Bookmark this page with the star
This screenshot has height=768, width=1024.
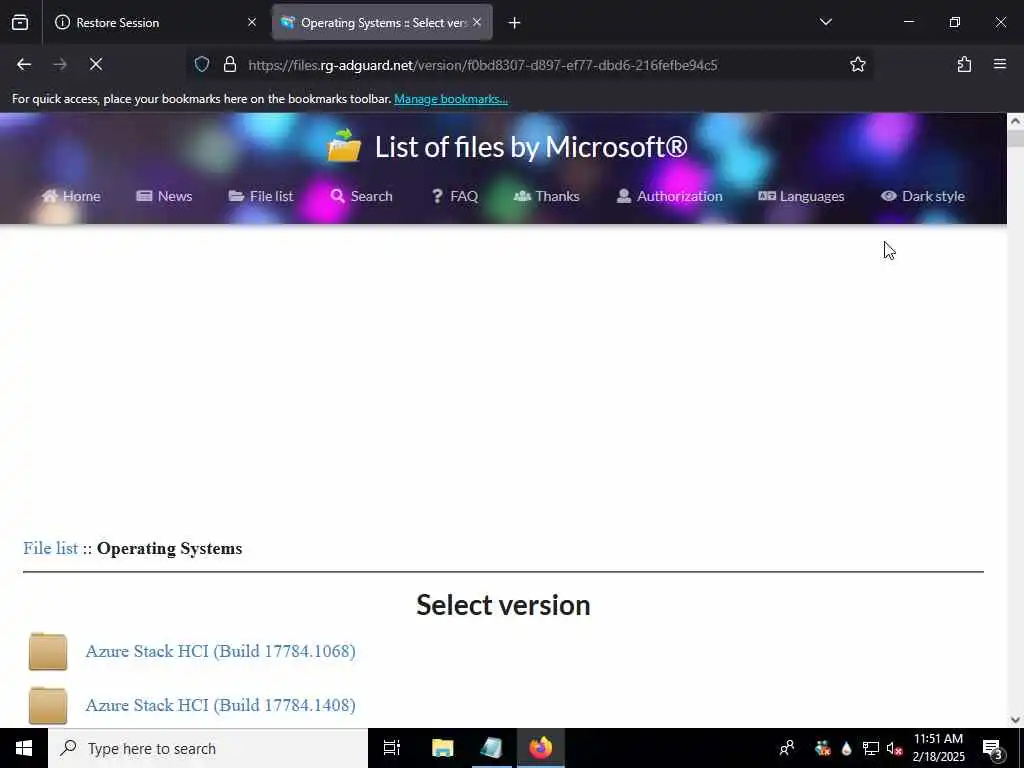point(857,64)
